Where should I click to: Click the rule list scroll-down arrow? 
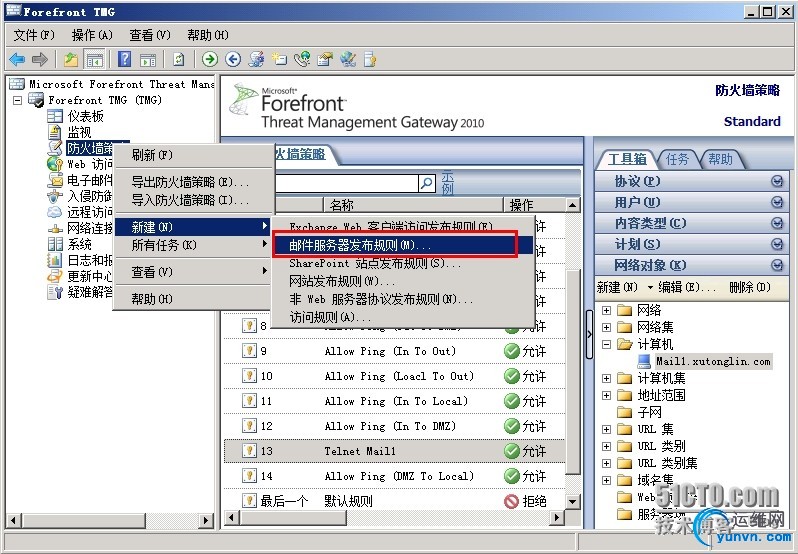pyautogui.click(x=573, y=501)
